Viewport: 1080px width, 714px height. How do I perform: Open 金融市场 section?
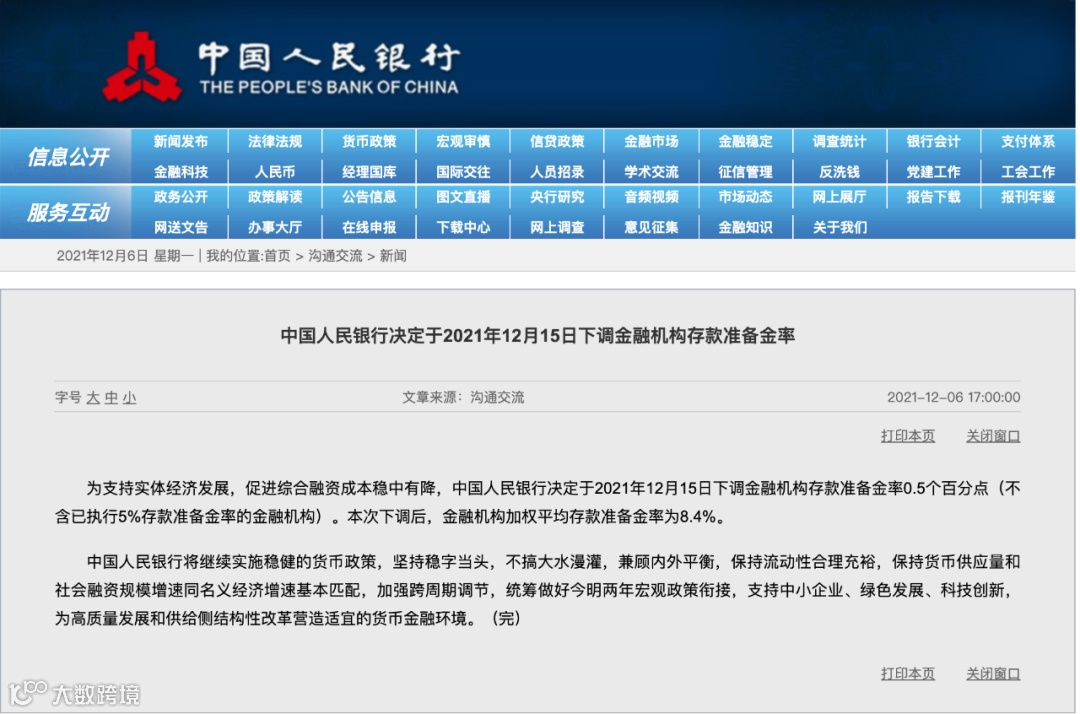point(651,142)
